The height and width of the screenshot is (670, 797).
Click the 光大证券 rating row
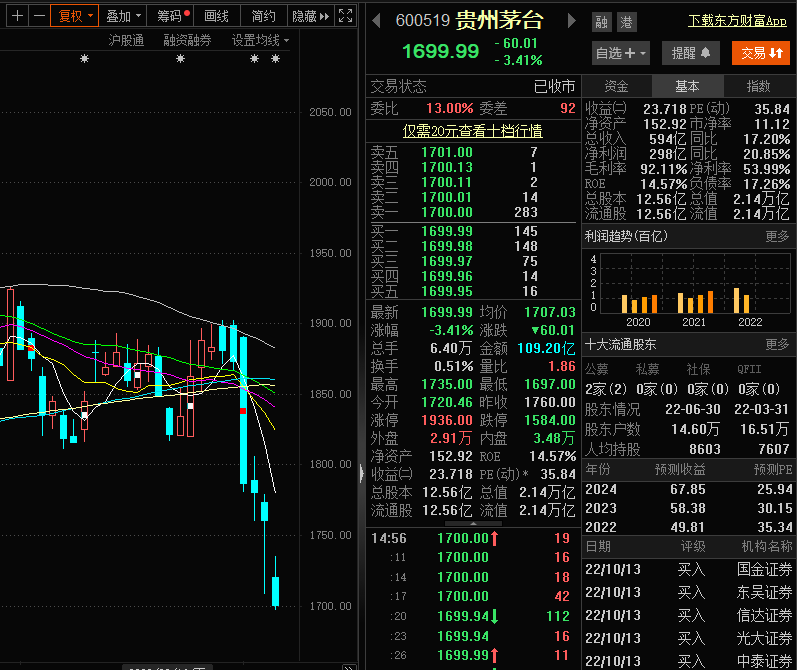click(688, 638)
